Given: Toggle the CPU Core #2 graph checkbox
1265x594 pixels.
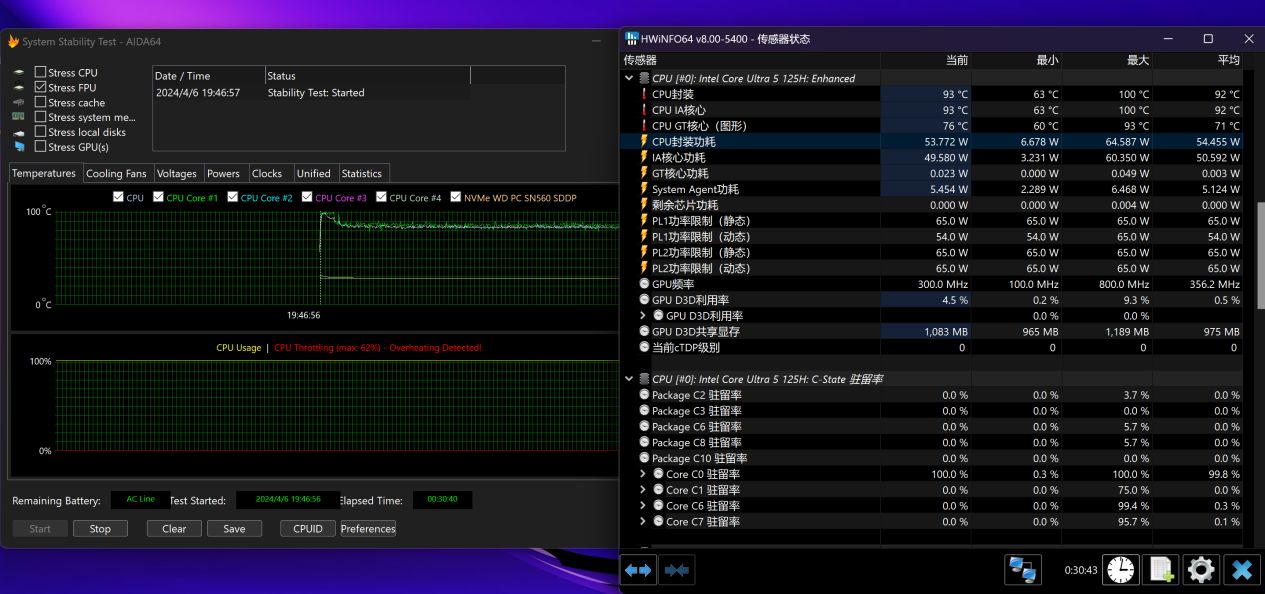Looking at the screenshot, I should [233, 197].
